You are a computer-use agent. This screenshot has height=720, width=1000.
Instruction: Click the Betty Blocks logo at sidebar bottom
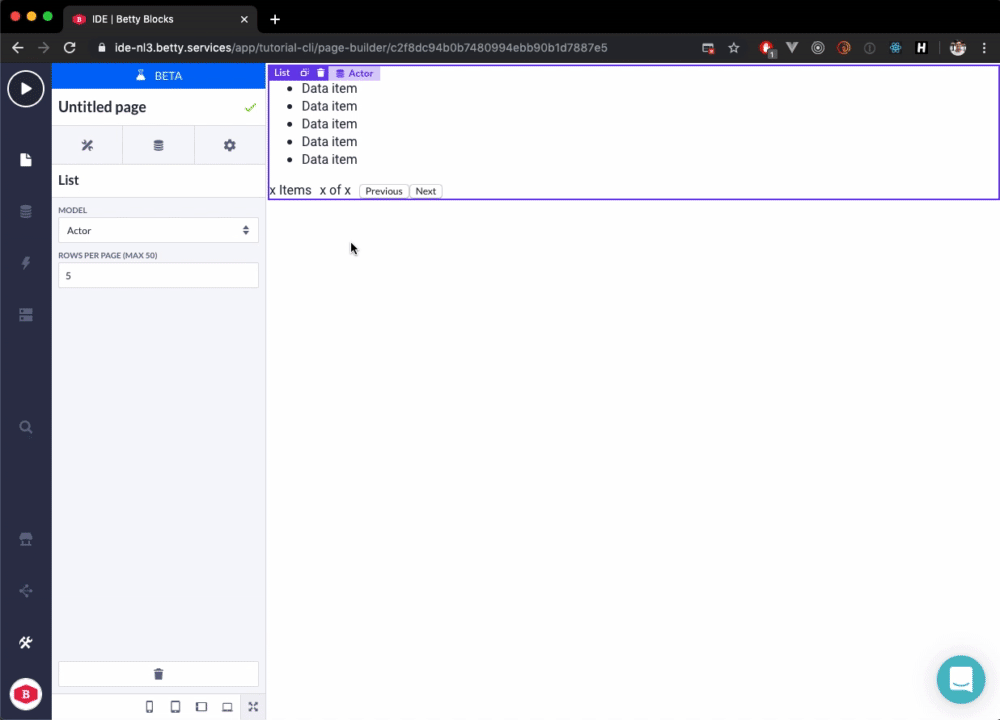(26, 694)
